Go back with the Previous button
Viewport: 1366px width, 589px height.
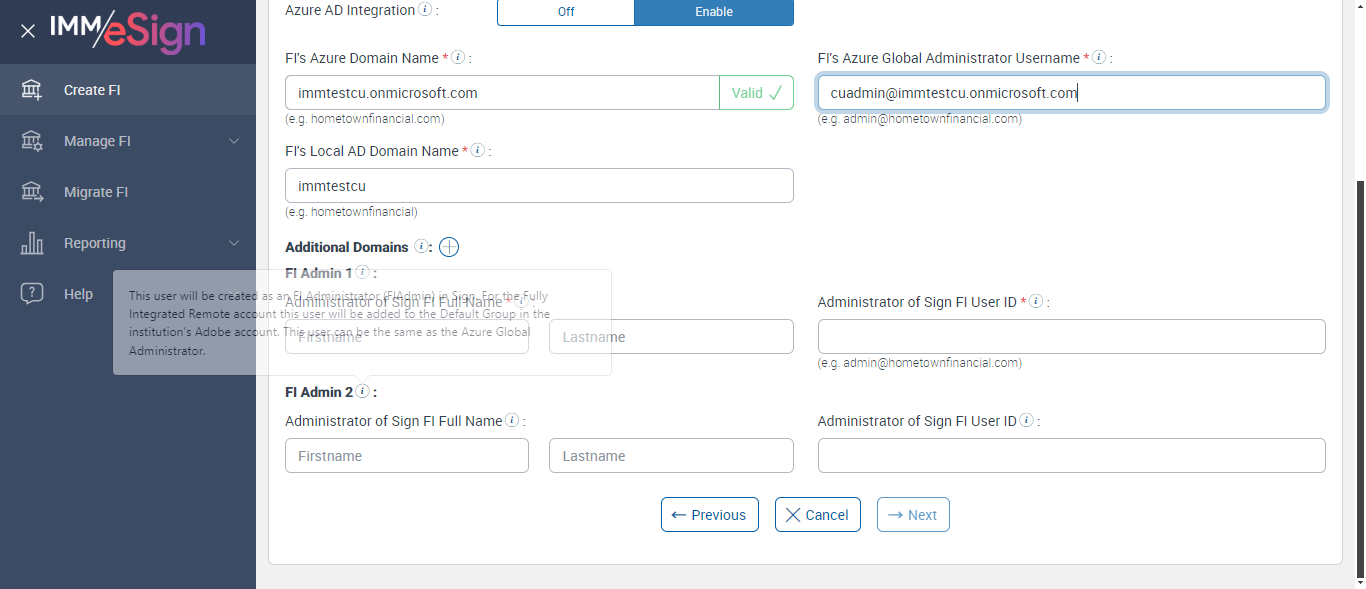(709, 515)
